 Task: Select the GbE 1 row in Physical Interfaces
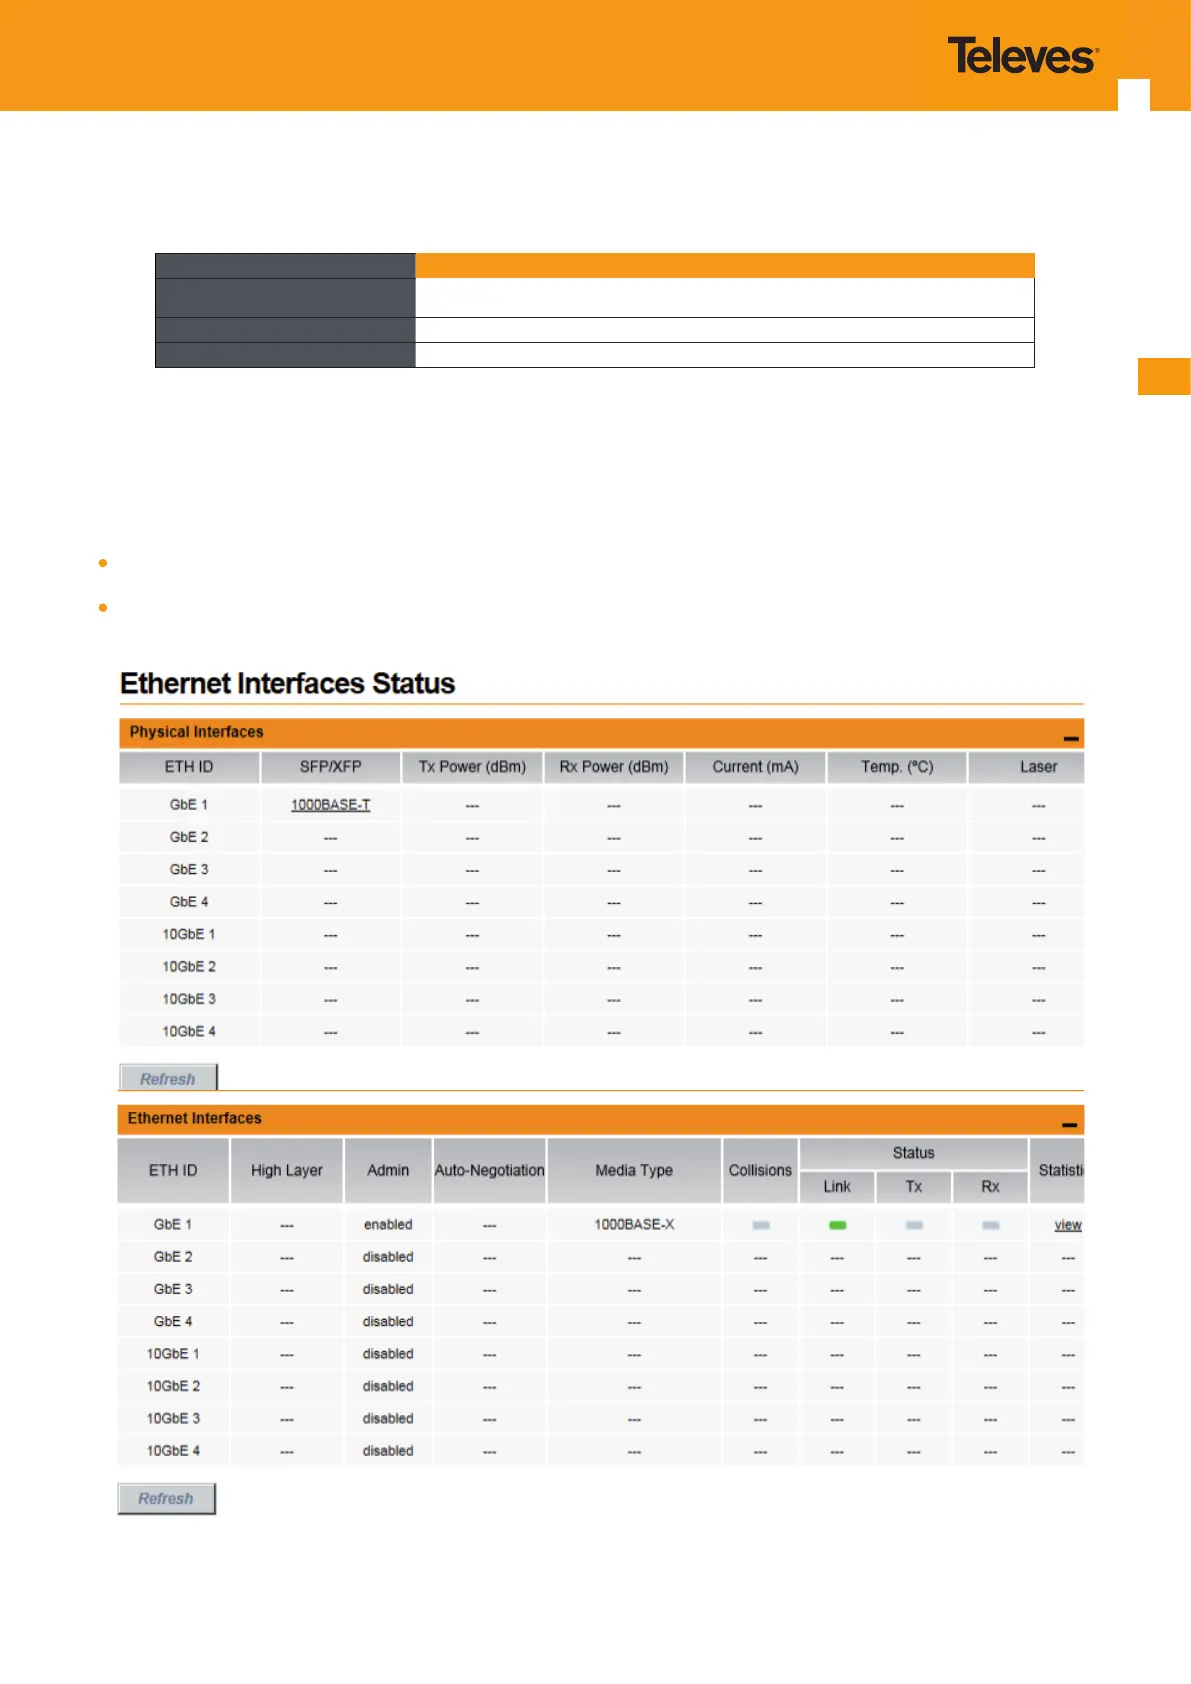[x=602, y=805]
